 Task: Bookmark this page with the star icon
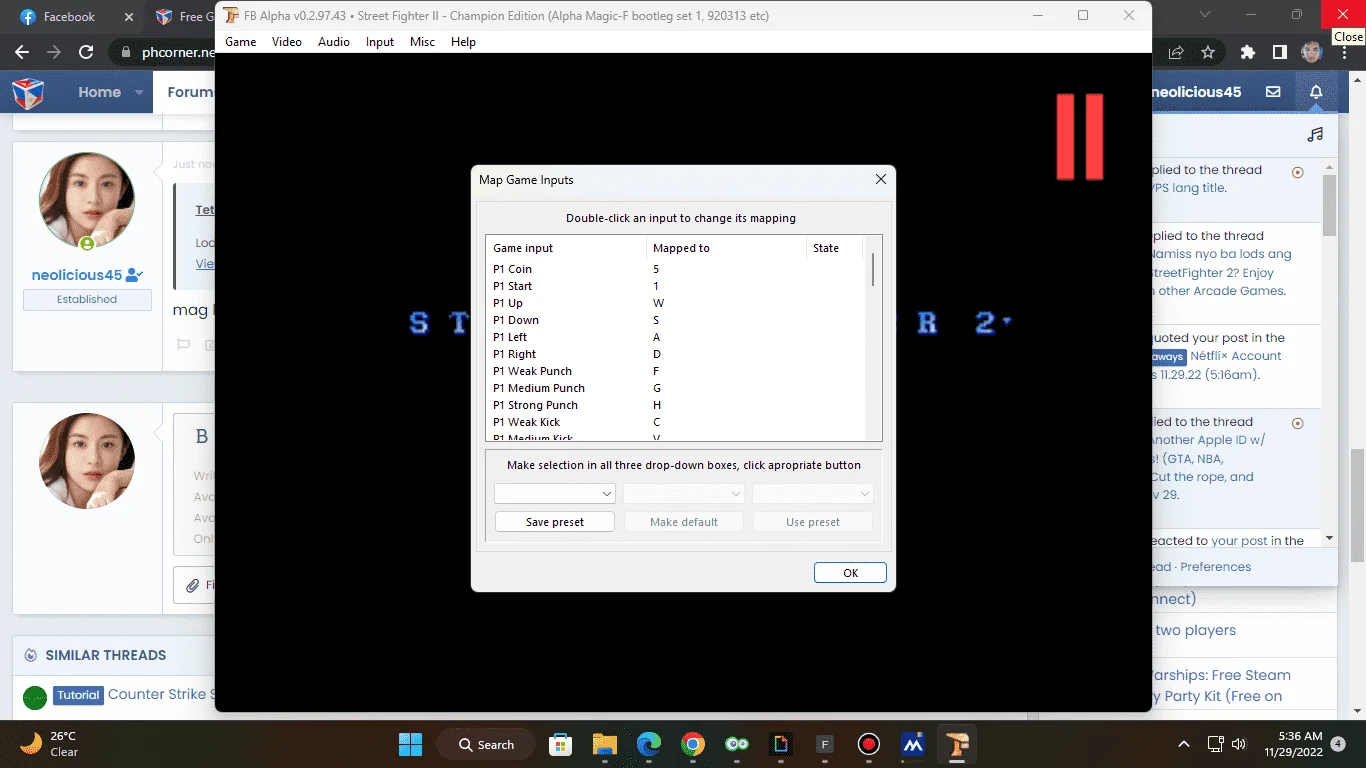coord(1208,52)
